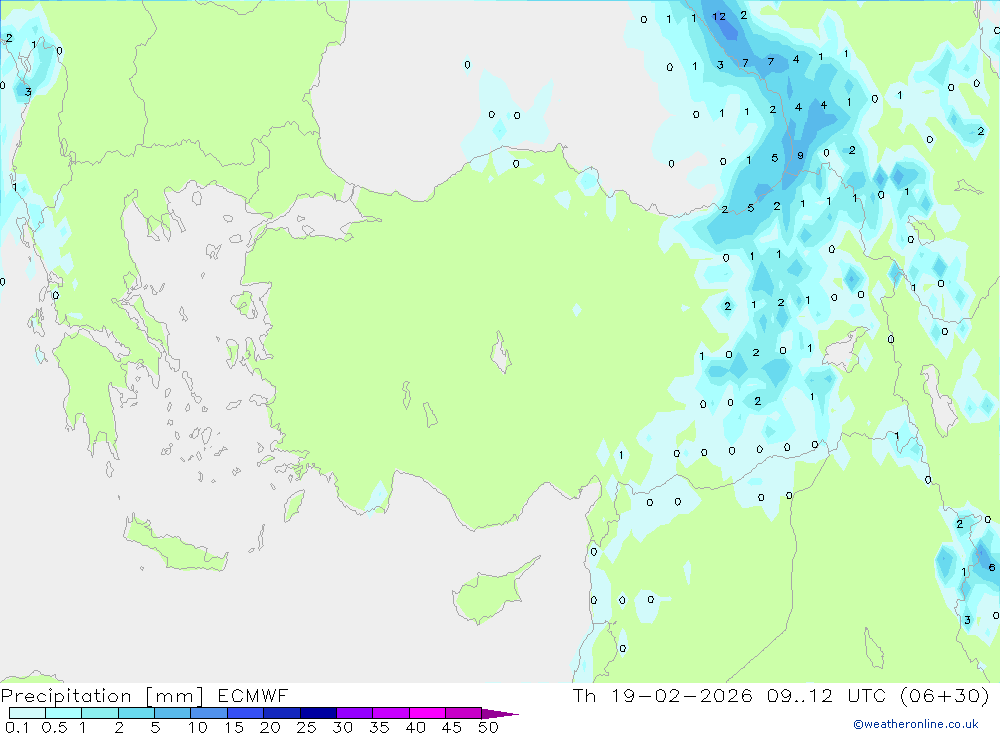
Task: Click the '10' legend scale label
Action: click(198, 727)
